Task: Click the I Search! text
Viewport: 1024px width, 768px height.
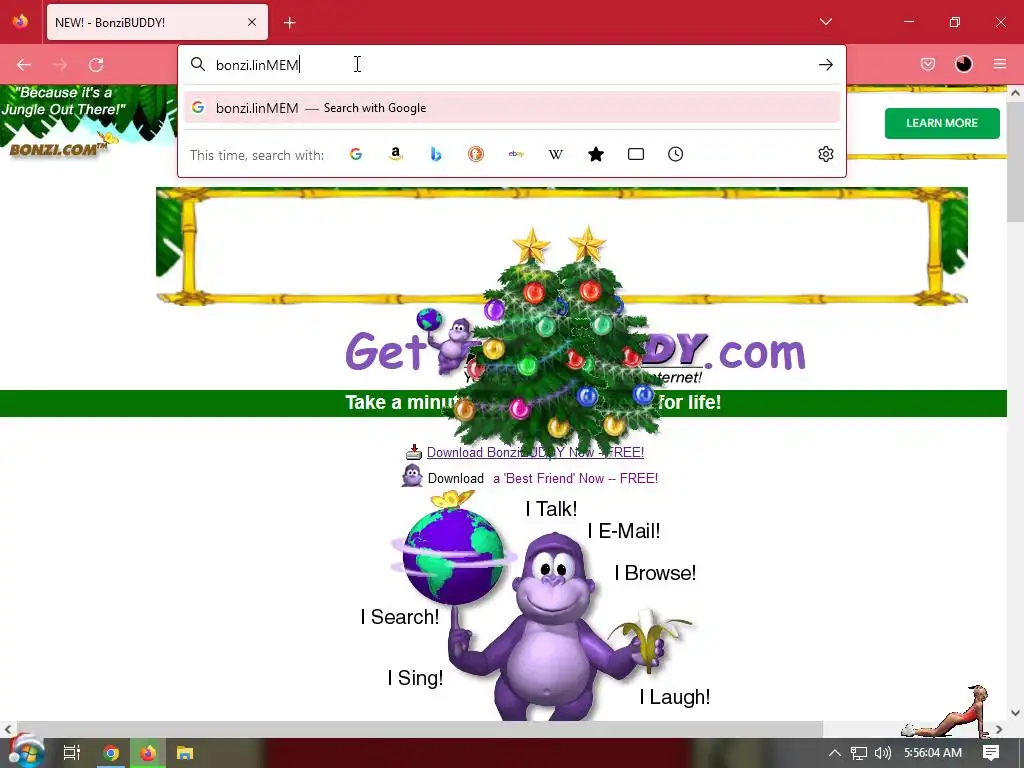Action: pyautogui.click(x=400, y=616)
